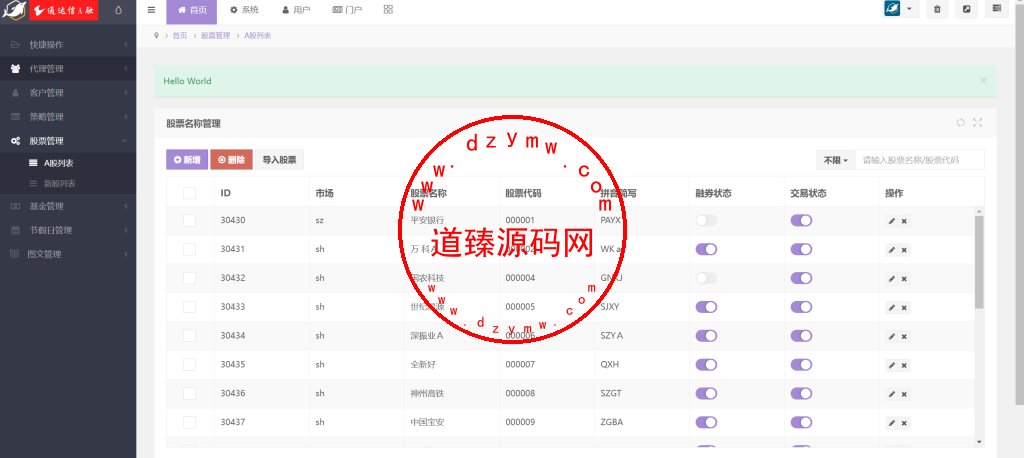Tick the checkbox for row 30436

click(189, 393)
